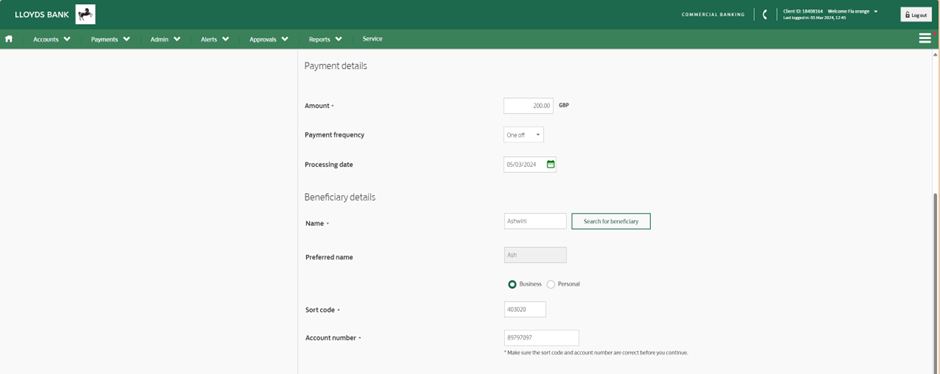Select the Personal radio button
This screenshot has width=940, height=374.
tap(550, 284)
